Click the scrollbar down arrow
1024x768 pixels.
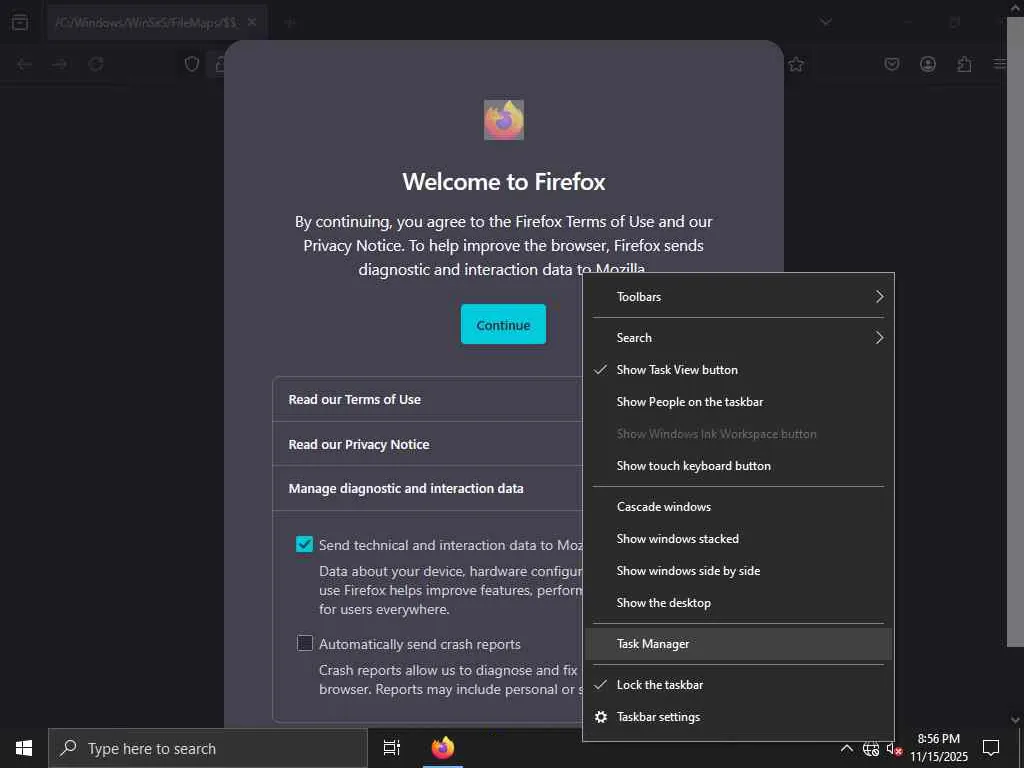click(x=1015, y=719)
